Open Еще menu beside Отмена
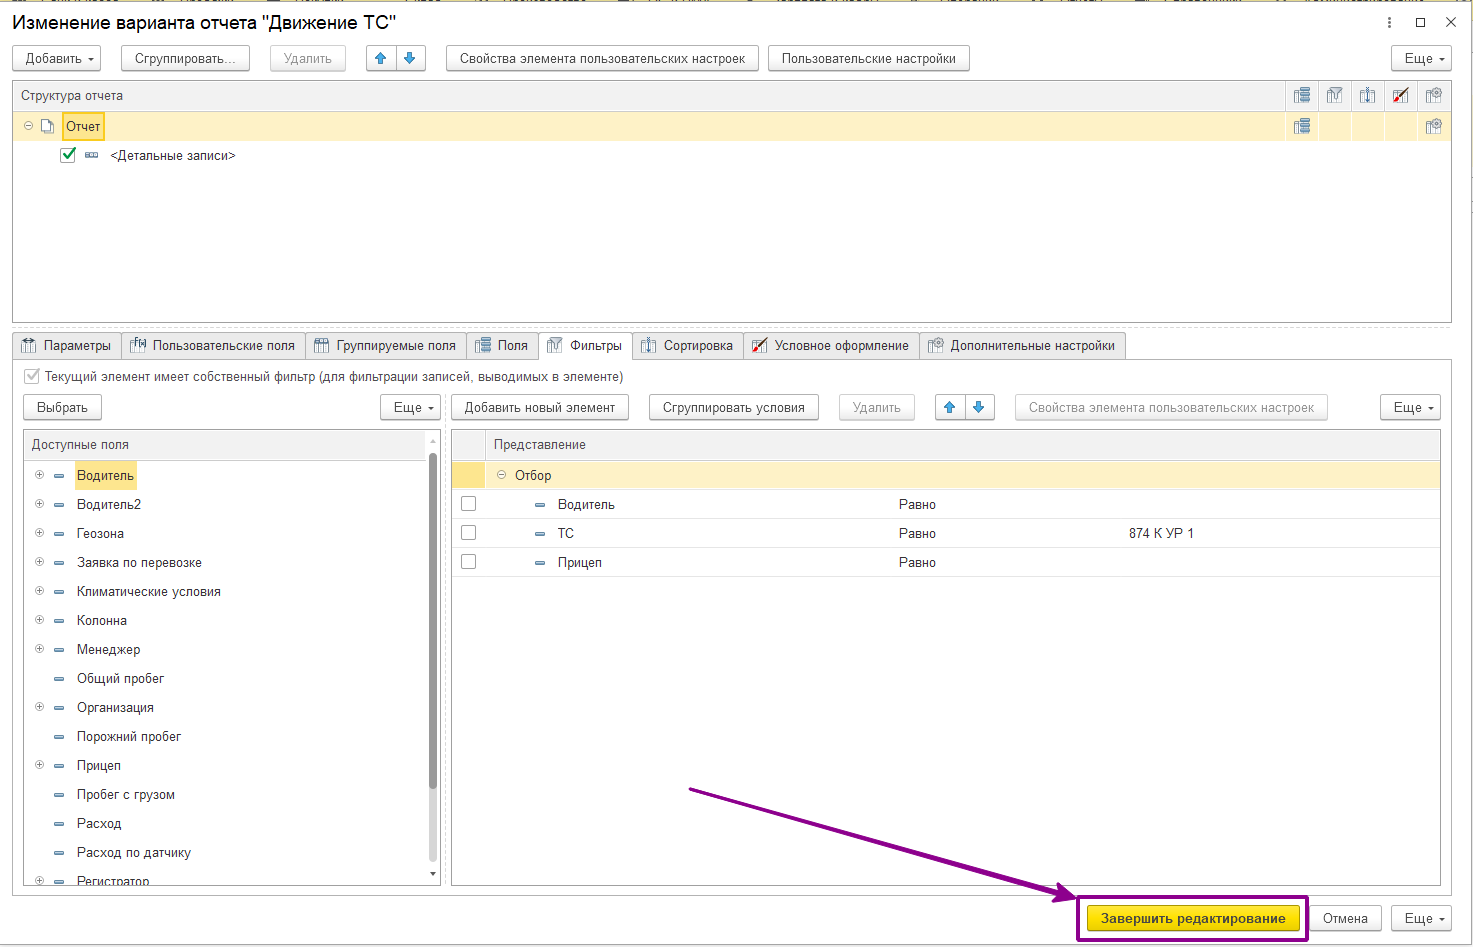The width and height of the screenshot is (1473, 947). click(x=1421, y=918)
